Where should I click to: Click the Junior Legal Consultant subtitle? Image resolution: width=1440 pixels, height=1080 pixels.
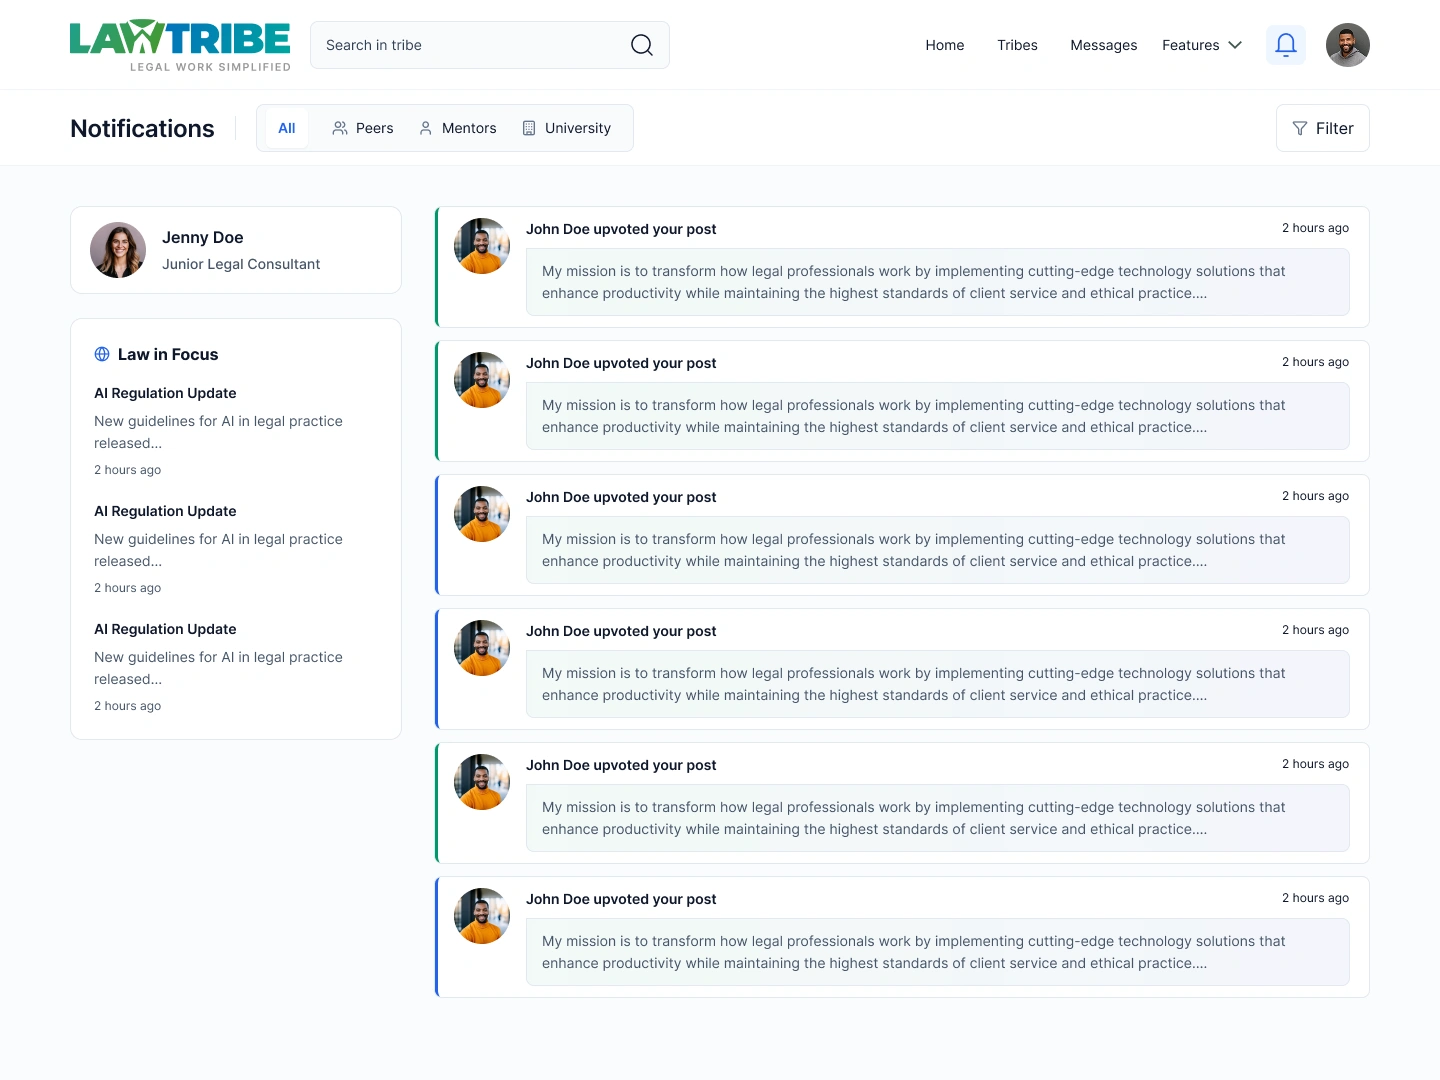(x=241, y=264)
